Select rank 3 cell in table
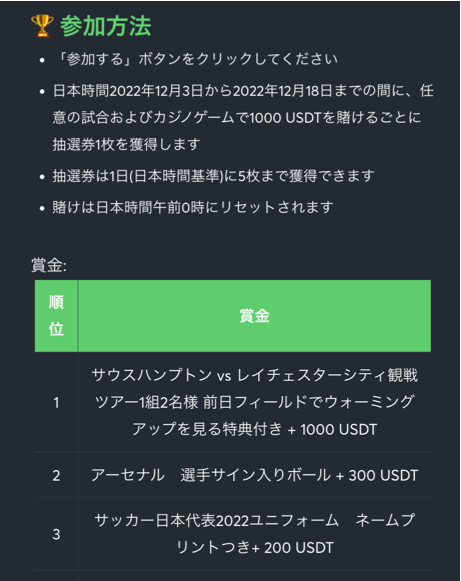The width and height of the screenshot is (461, 581). click(56, 534)
